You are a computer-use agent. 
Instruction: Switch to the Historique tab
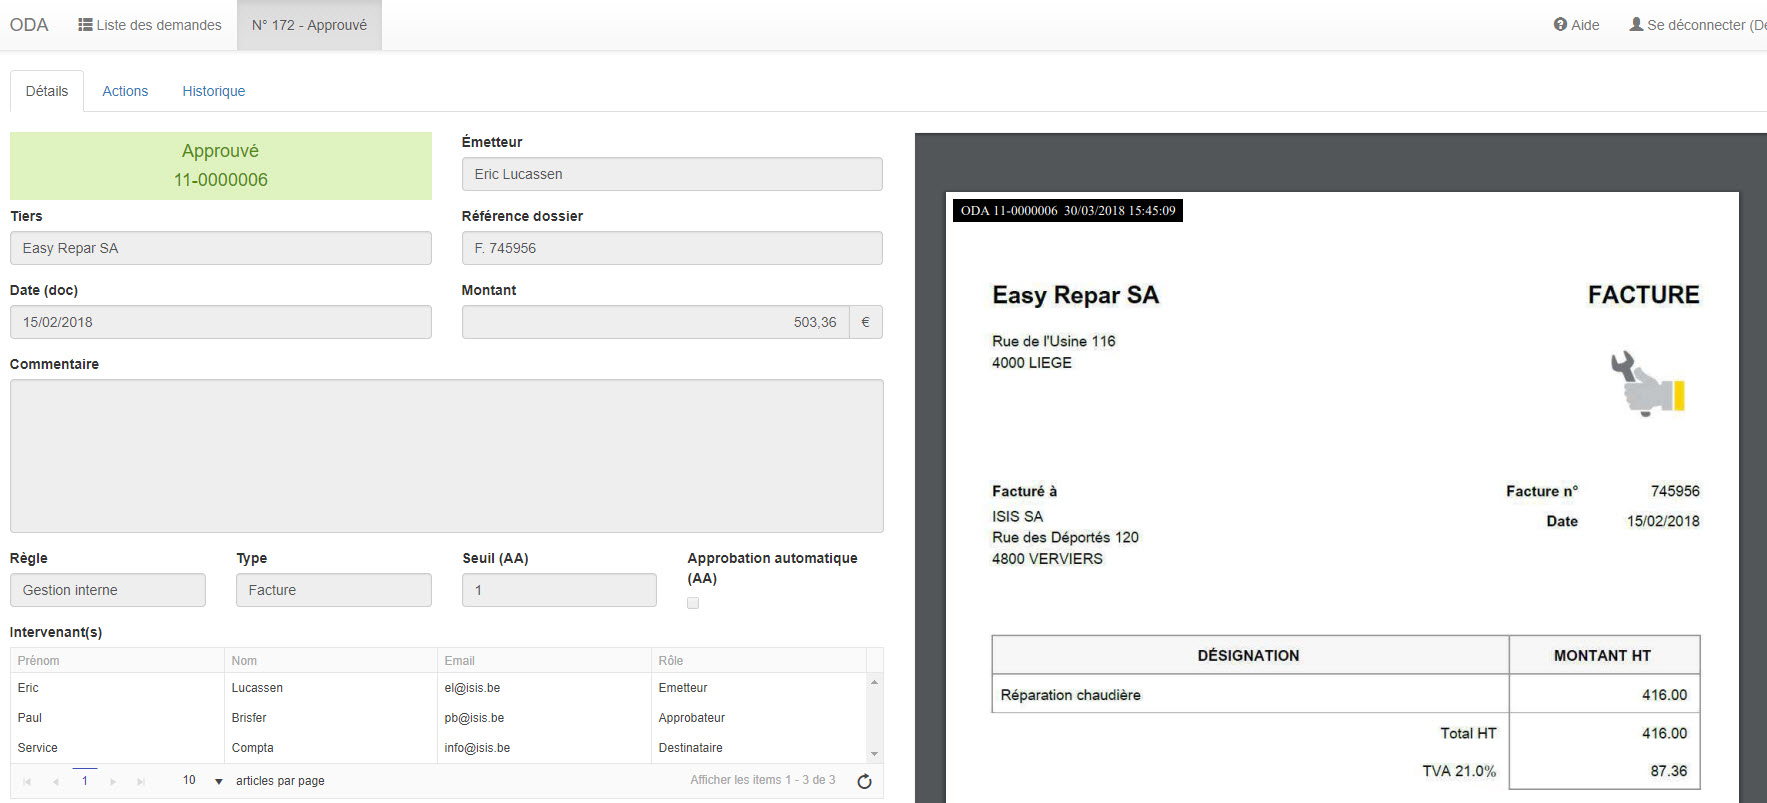[x=213, y=91]
